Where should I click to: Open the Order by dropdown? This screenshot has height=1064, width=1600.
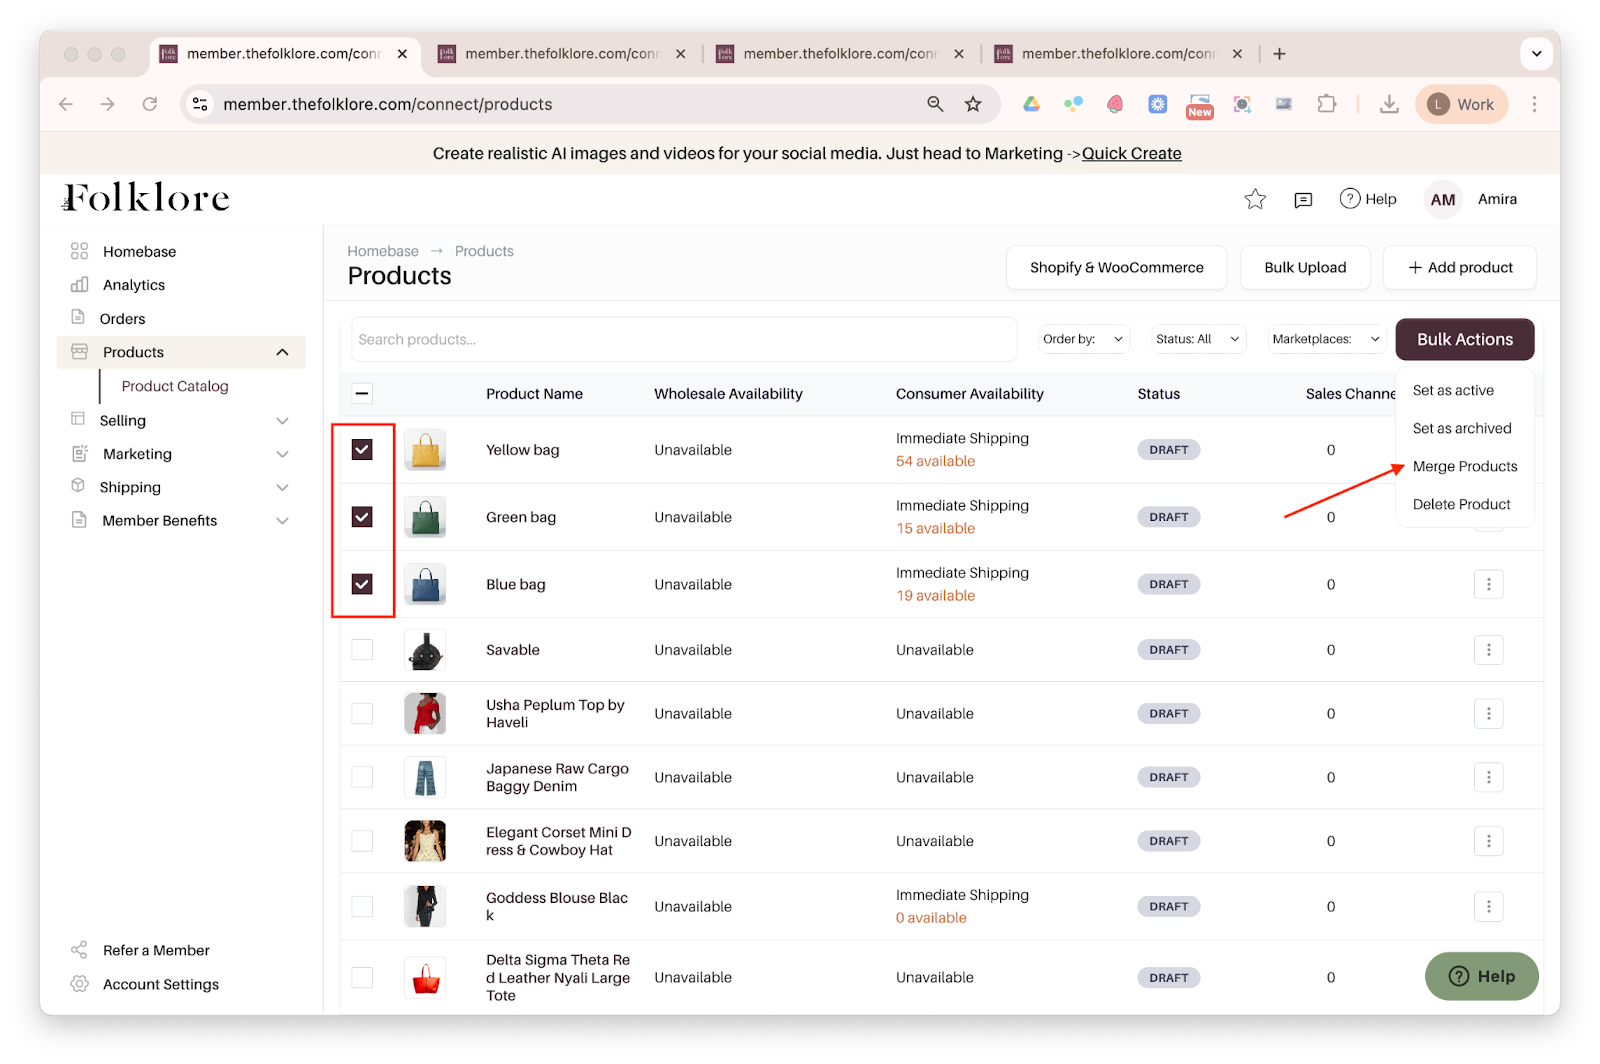click(1083, 339)
